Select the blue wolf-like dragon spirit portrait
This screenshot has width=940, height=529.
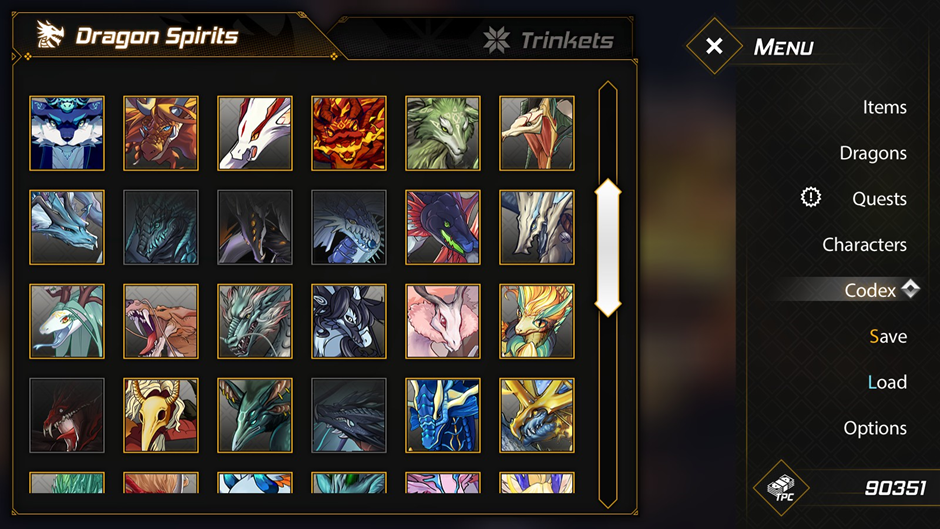[67, 133]
